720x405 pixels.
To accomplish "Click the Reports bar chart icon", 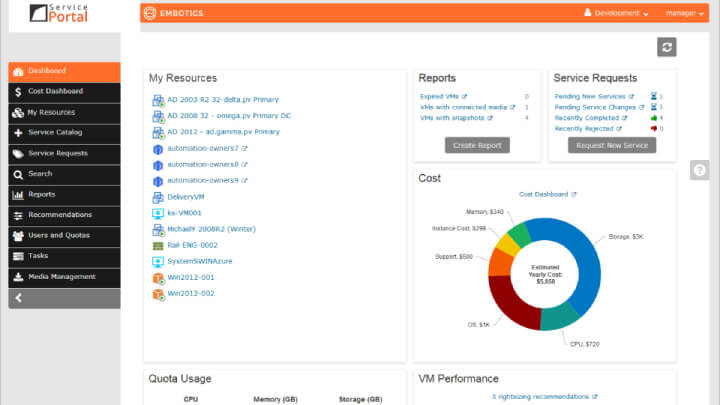I will click(x=18, y=195).
